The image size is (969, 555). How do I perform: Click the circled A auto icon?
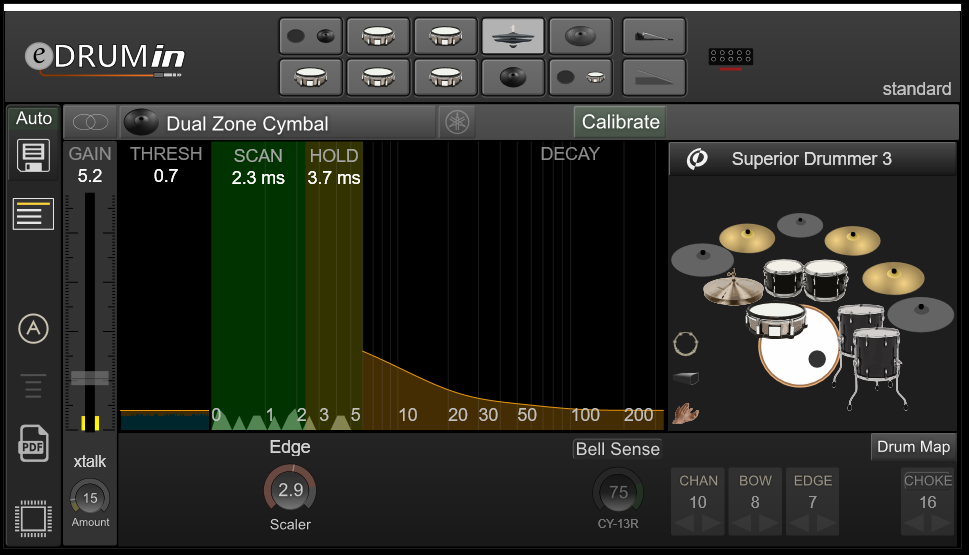click(x=33, y=328)
